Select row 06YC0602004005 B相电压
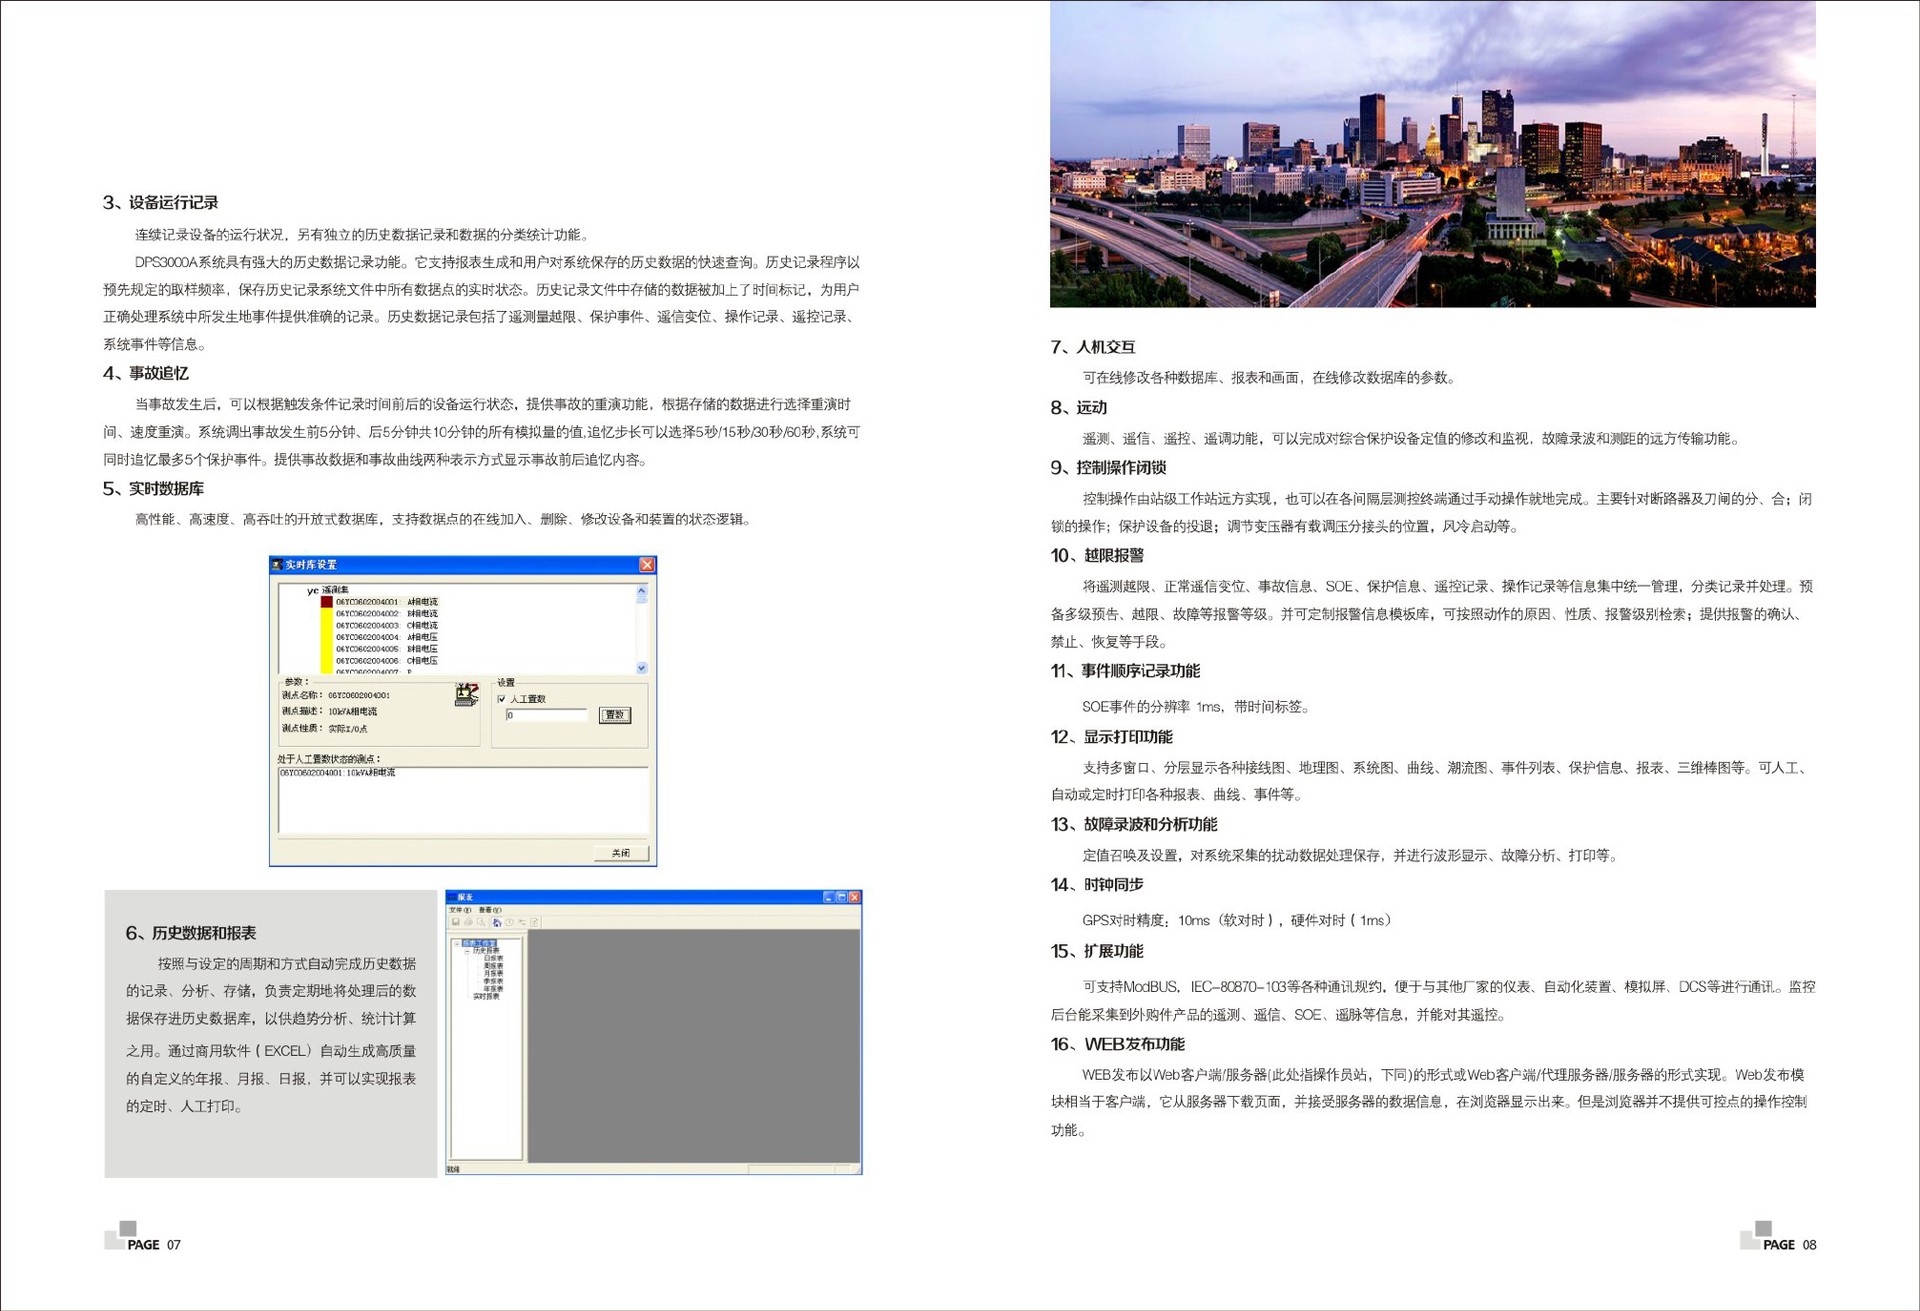The image size is (1920, 1311). click(386, 649)
